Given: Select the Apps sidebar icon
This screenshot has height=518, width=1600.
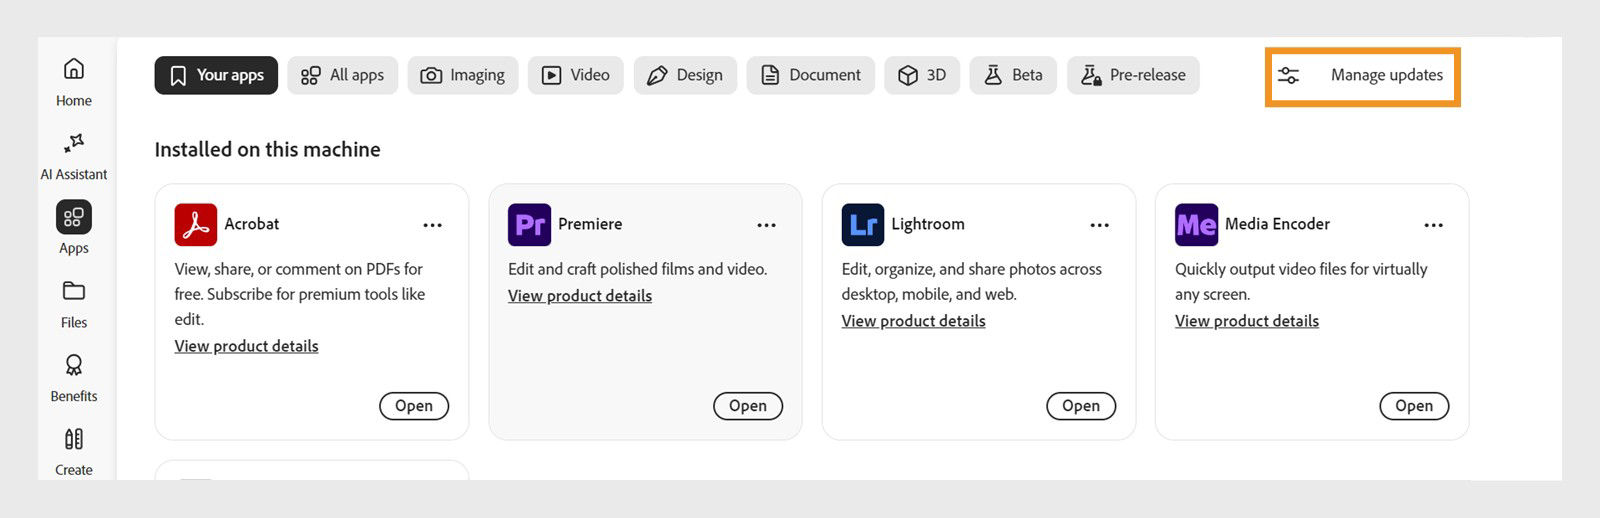Looking at the screenshot, I should pyautogui.click(x=73, y=229).
